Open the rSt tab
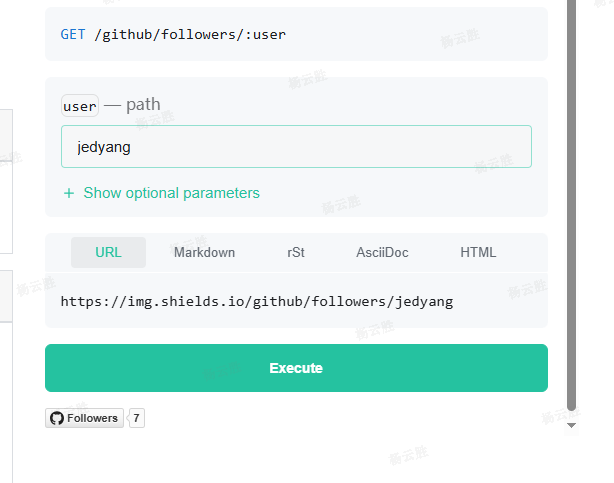This screenshot has width=614, height=483. pos(296,253)
